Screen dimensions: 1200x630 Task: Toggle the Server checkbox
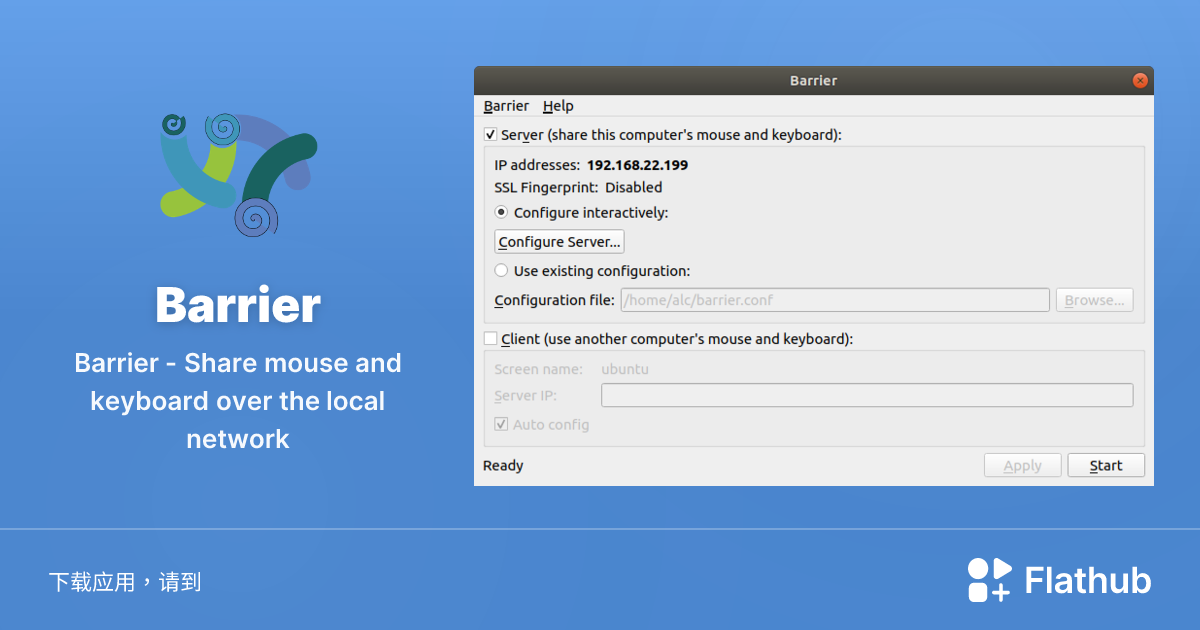click(x=491, y=135)
